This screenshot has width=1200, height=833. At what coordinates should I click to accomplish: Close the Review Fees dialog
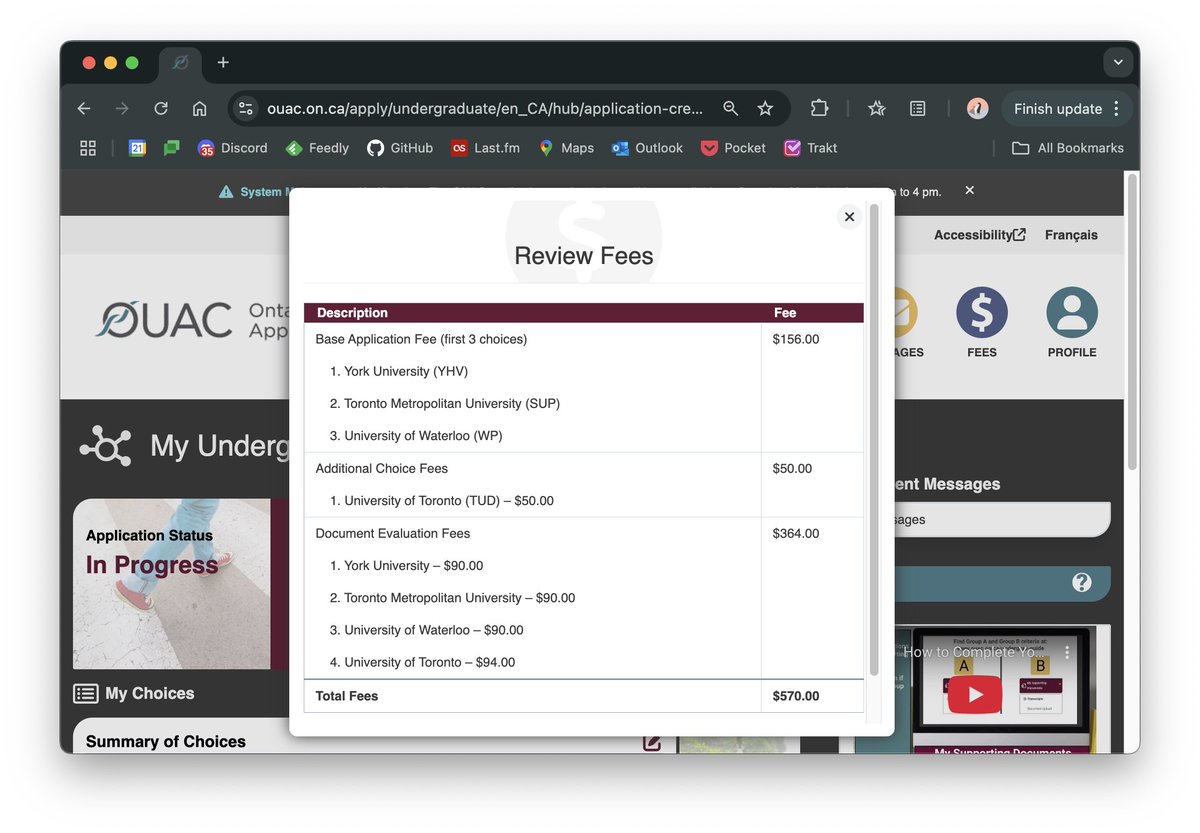[x=849, y=217]
